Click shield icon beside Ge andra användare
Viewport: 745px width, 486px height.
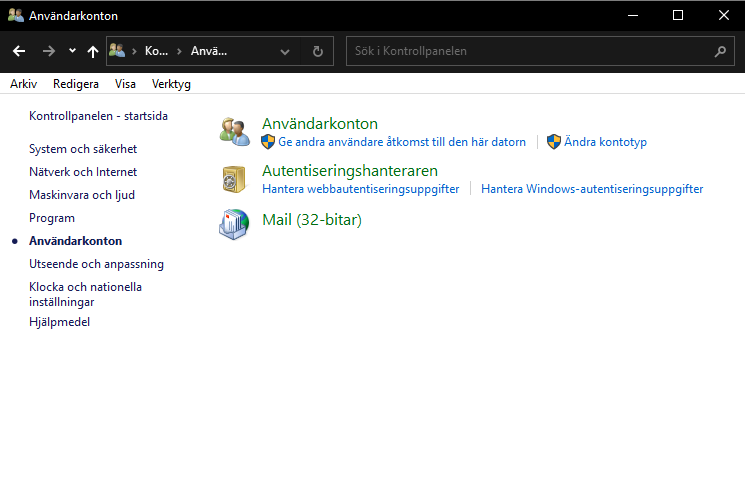point(268,142)
